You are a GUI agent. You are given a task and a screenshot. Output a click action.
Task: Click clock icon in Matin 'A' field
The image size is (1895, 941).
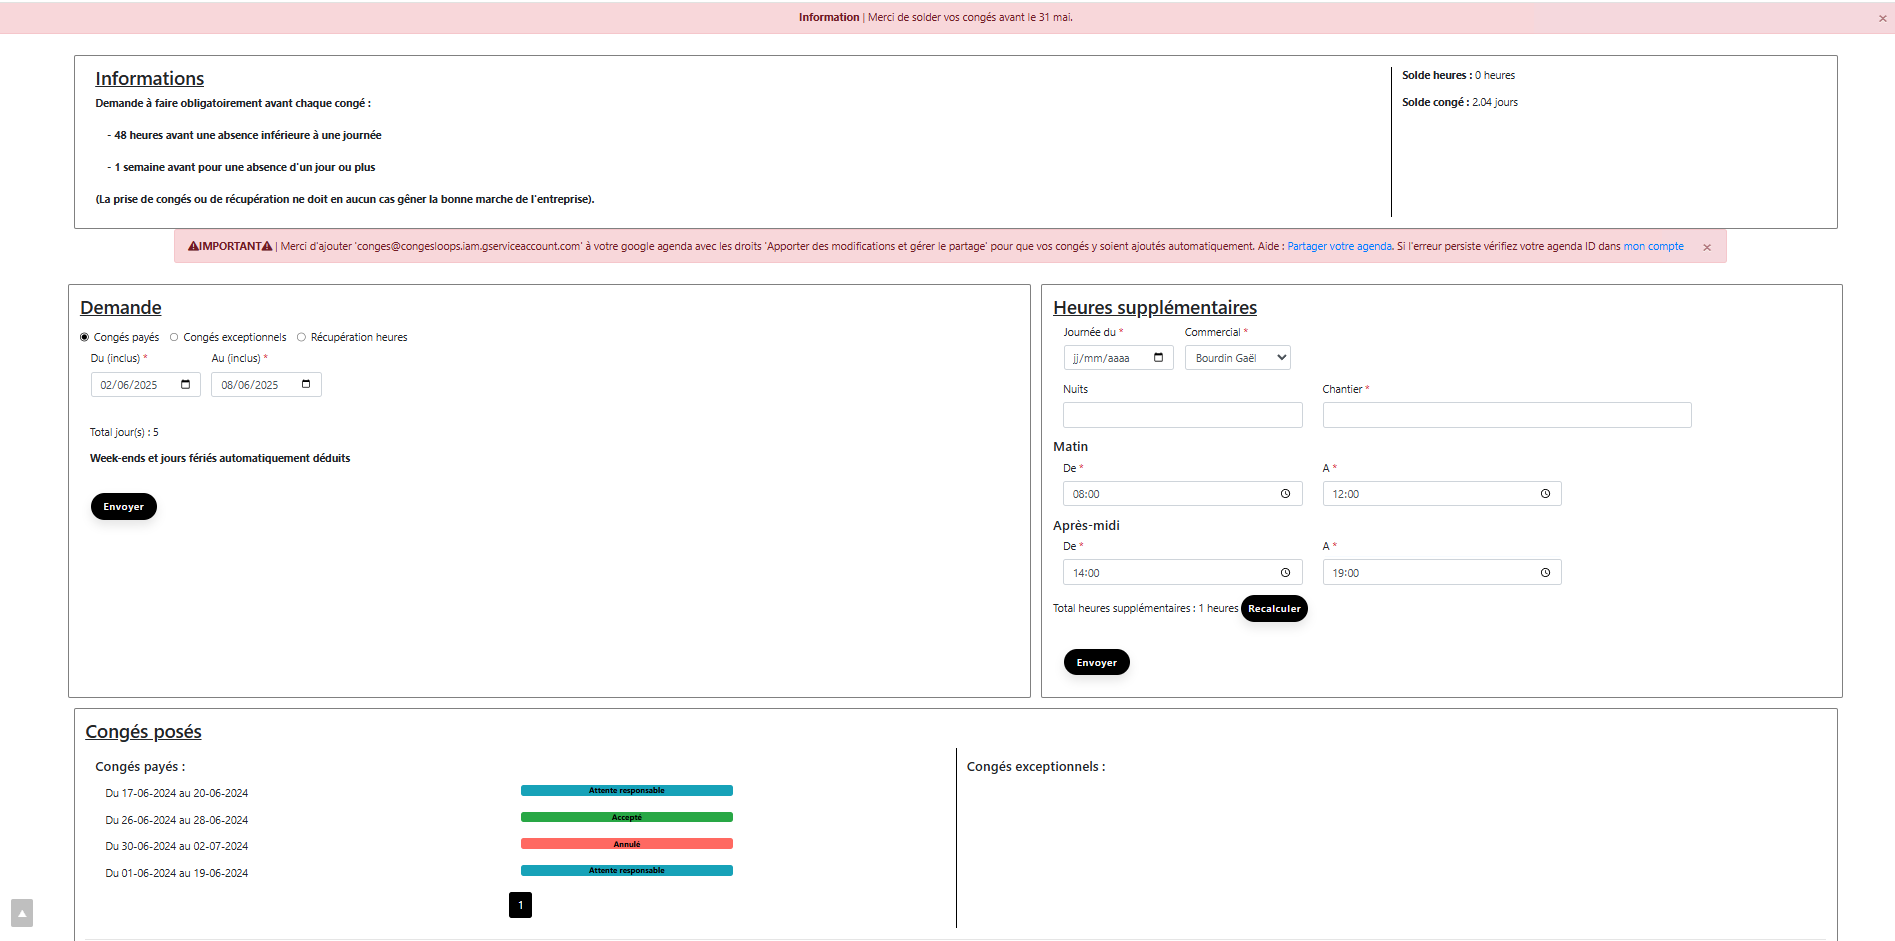tap(1545, 494)
